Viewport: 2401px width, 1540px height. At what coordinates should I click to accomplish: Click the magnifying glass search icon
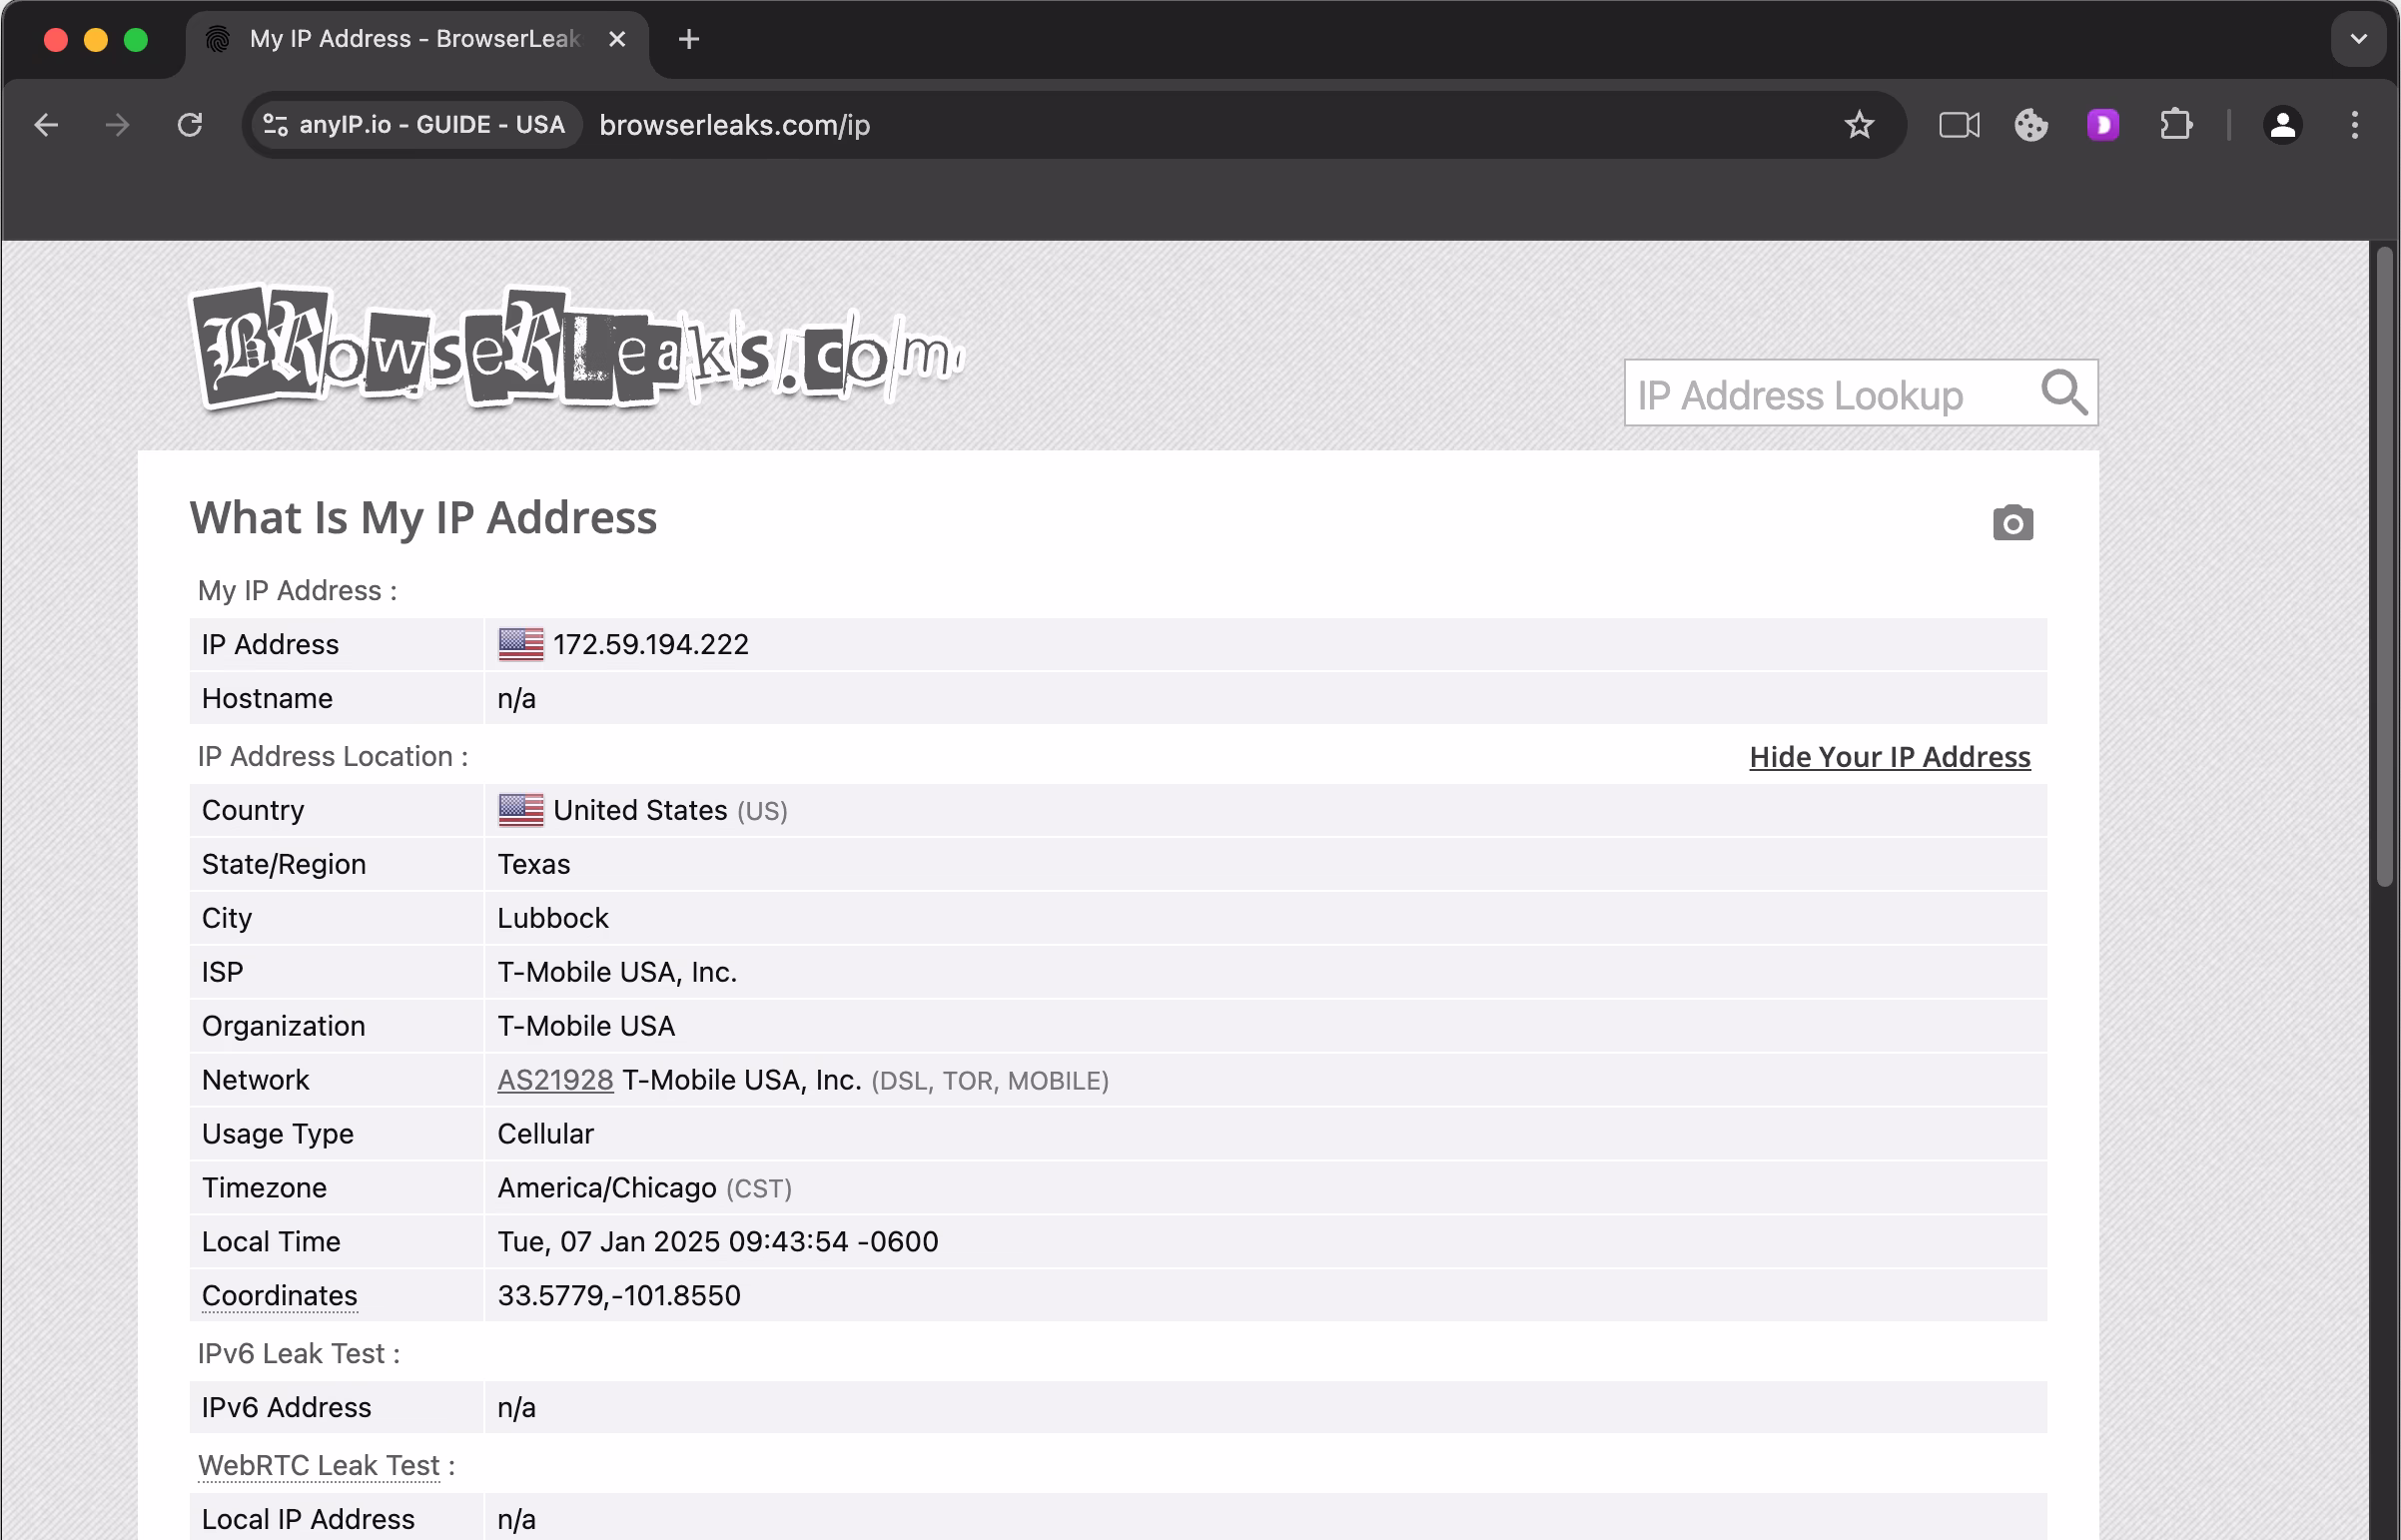(2065, 392)
